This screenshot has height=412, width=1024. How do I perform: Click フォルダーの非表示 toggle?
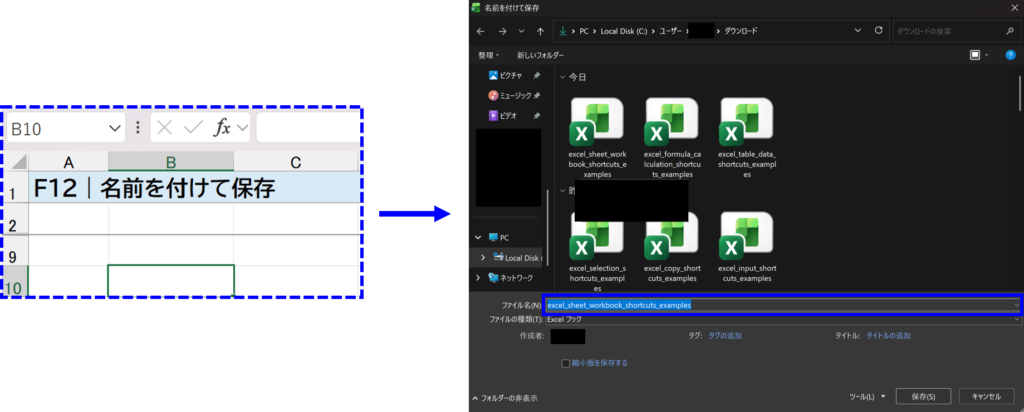(x=505, y=398)
